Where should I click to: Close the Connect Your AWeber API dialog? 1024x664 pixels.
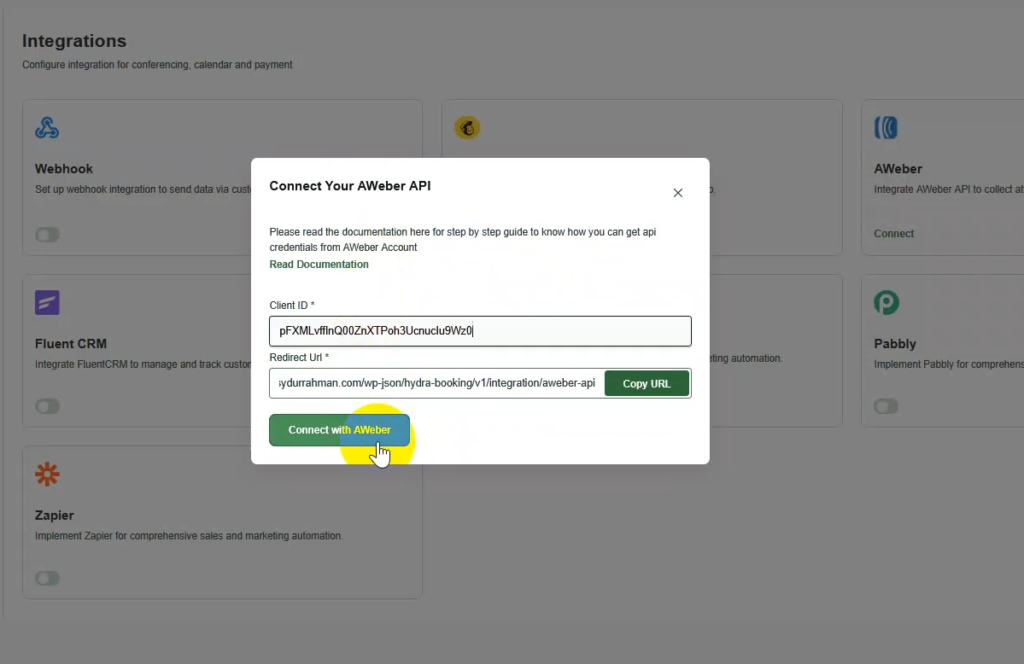(x=677, y=193)
